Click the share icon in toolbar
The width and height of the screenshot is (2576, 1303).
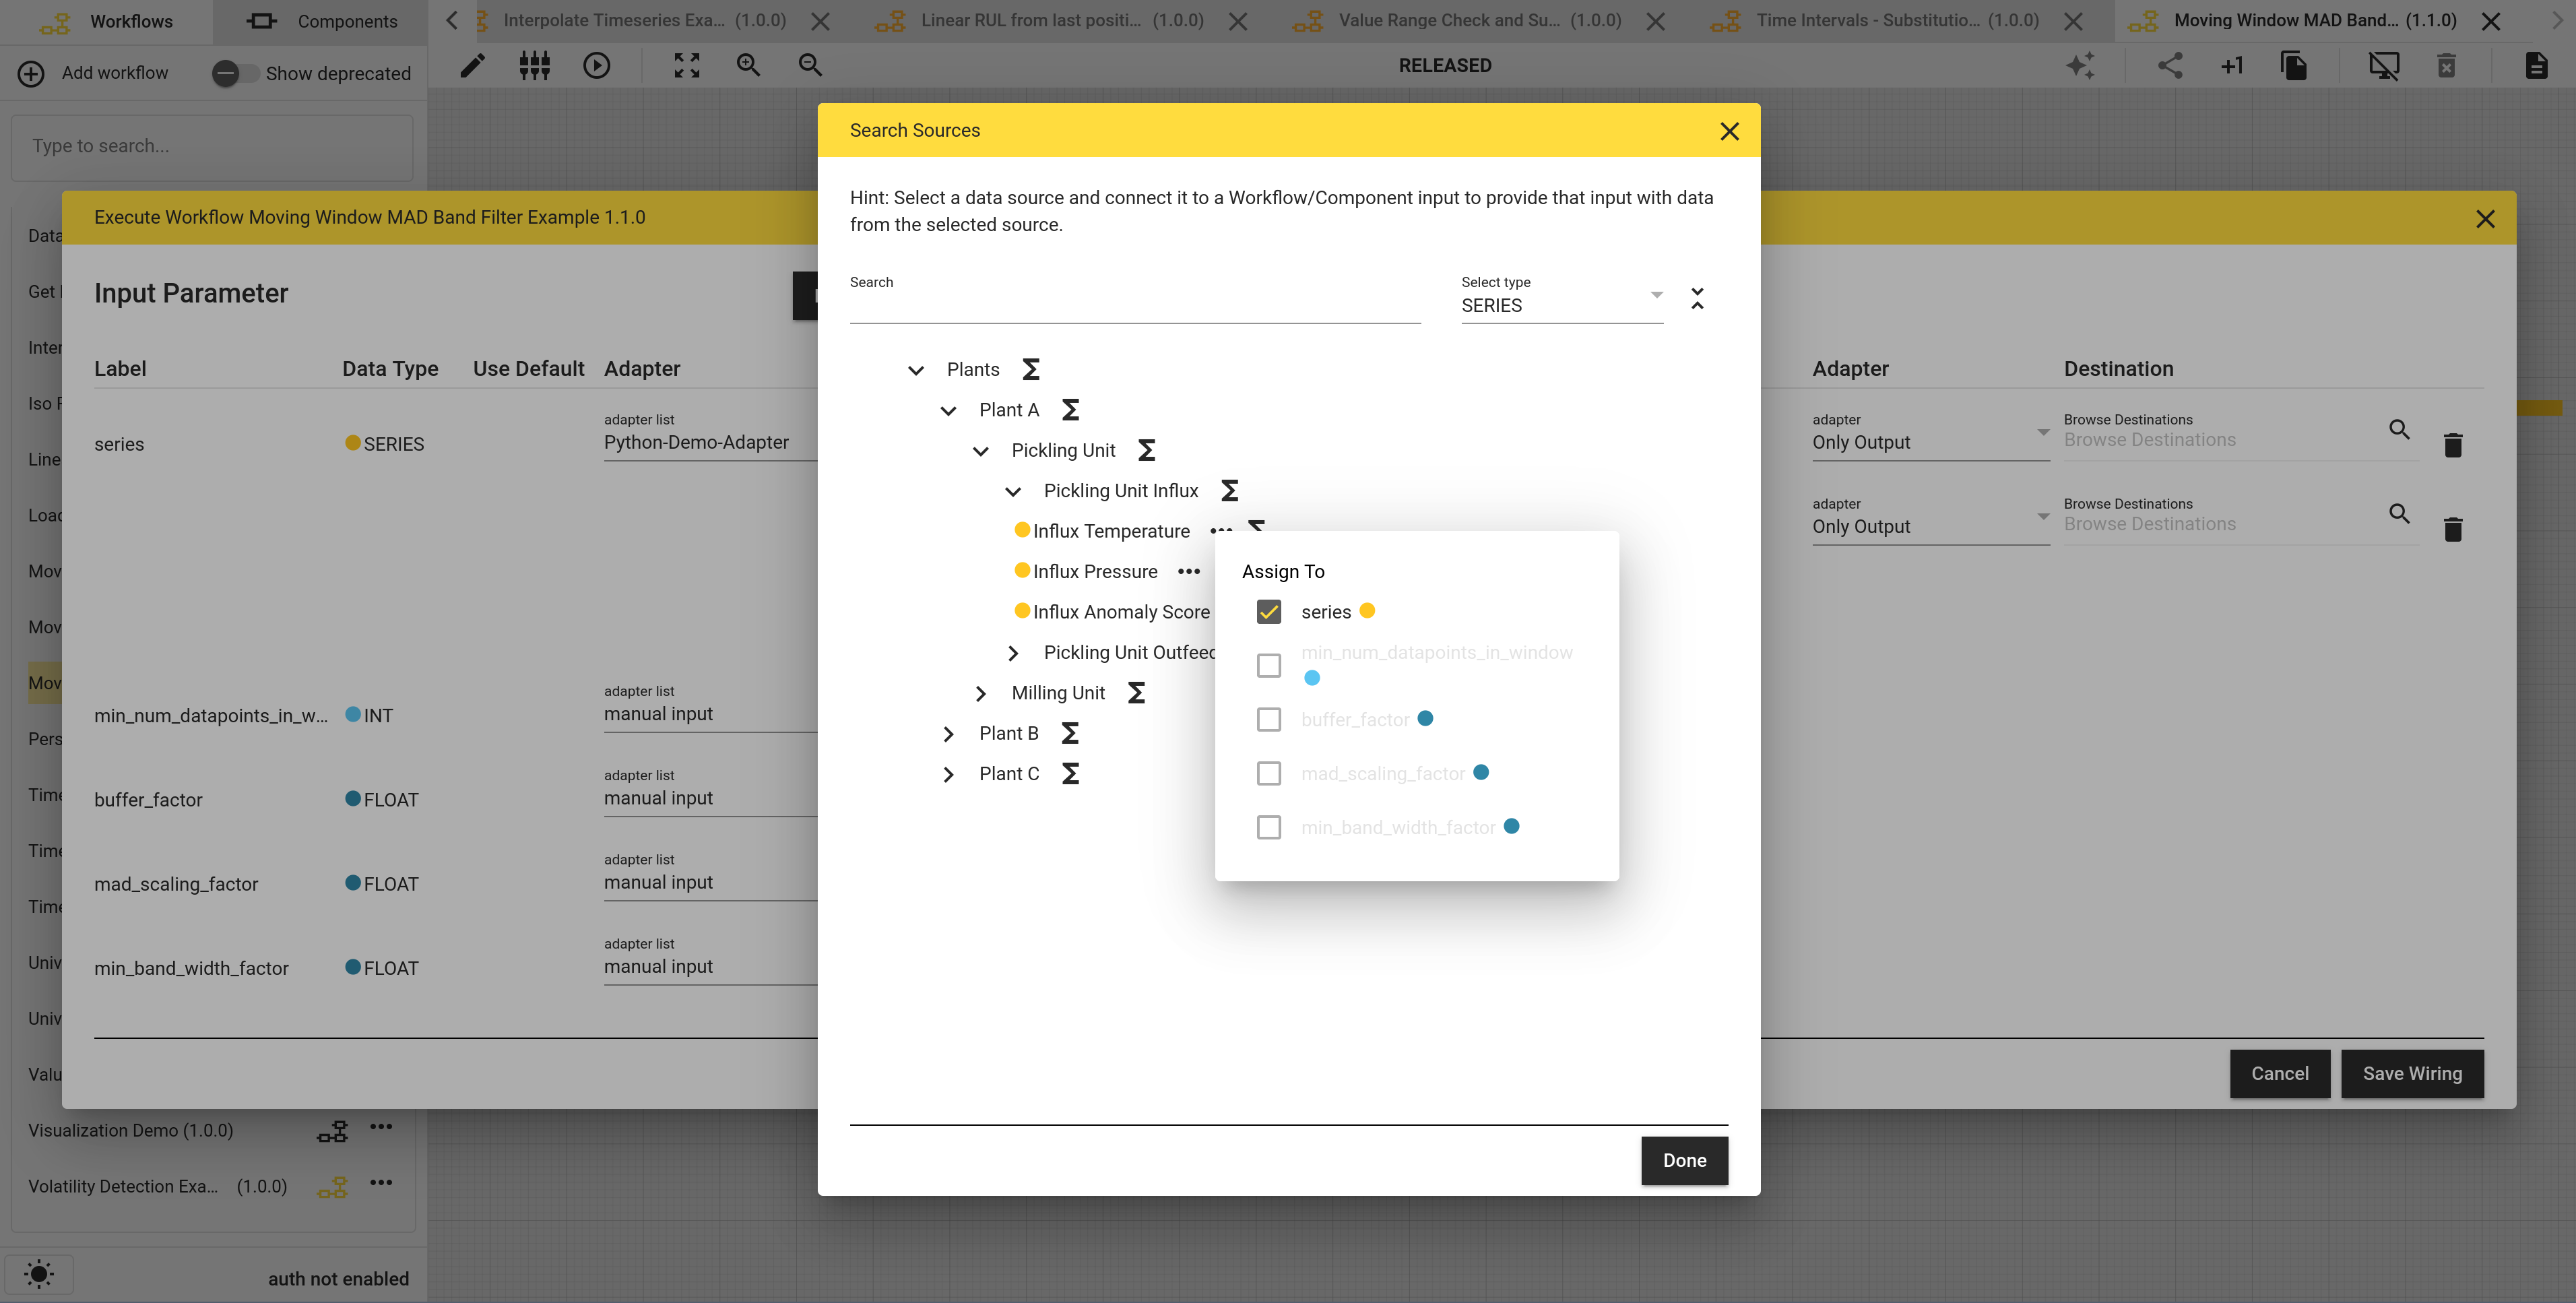click(x=2170, y=66)
